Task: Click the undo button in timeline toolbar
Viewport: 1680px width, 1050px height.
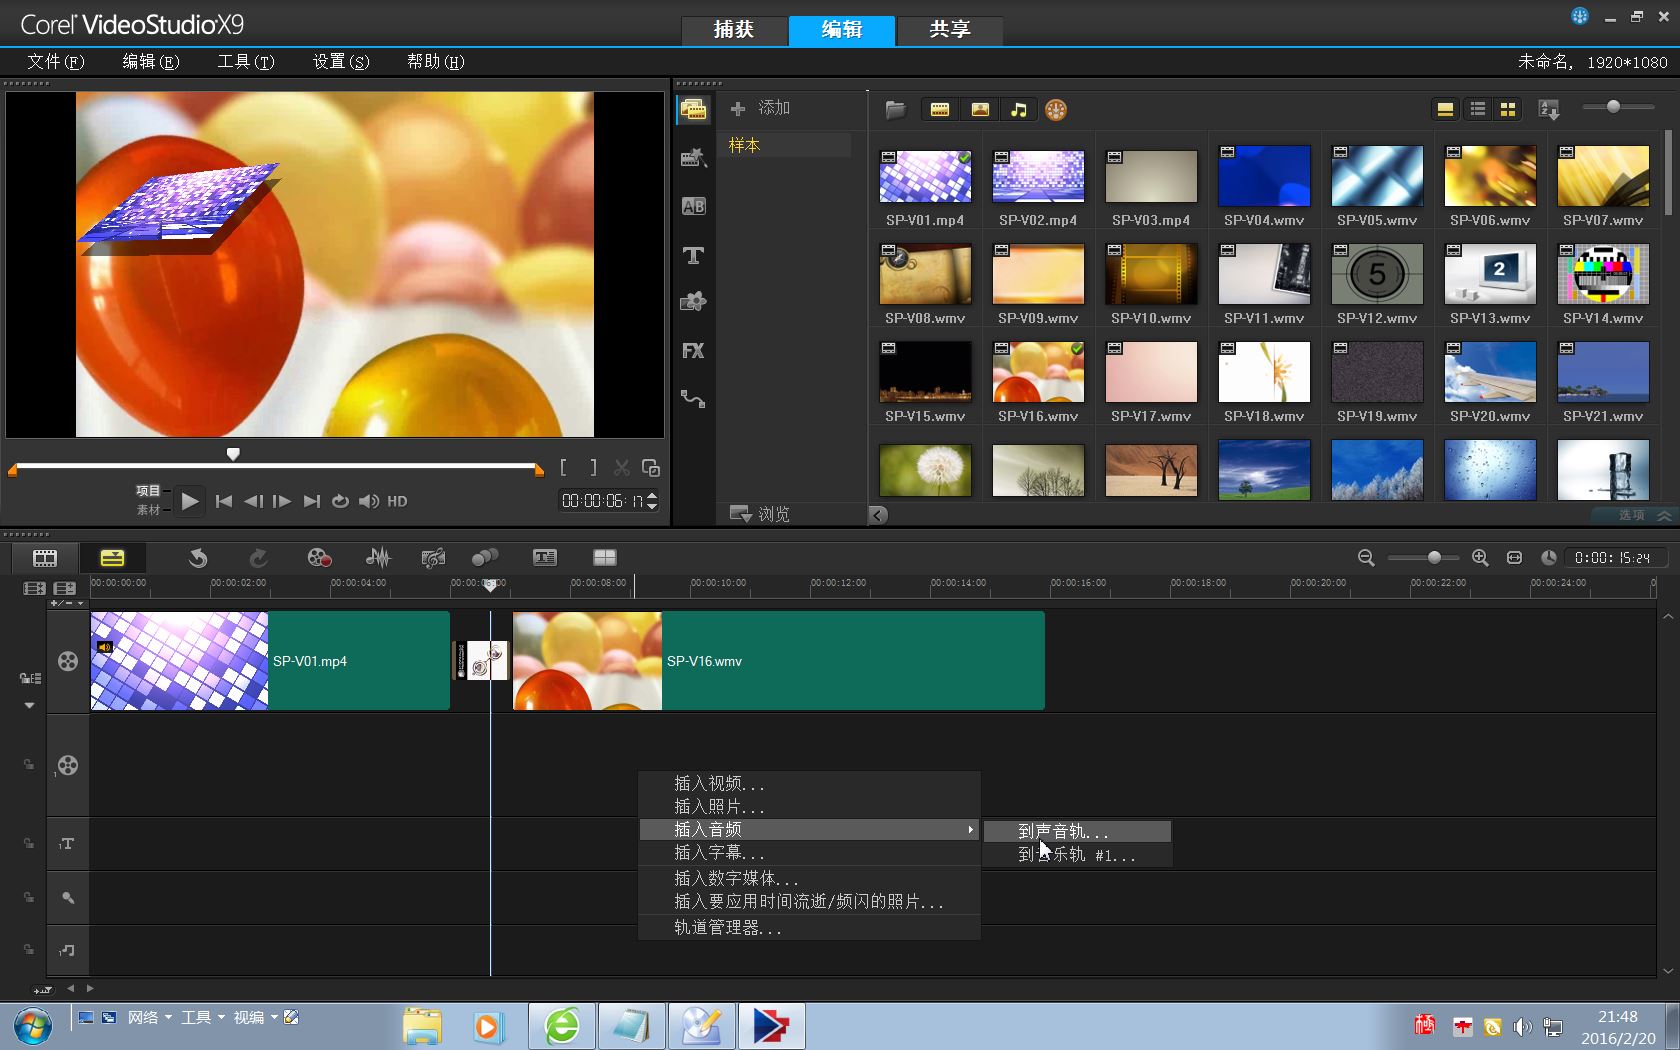Action: click(x=198, y=558)
